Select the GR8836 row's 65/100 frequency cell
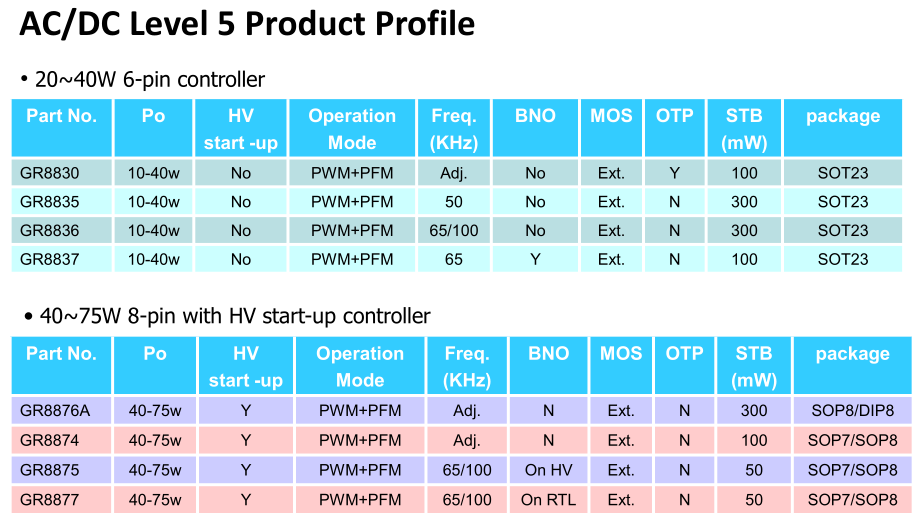This screenshot has height=515, width=912. 454,230
